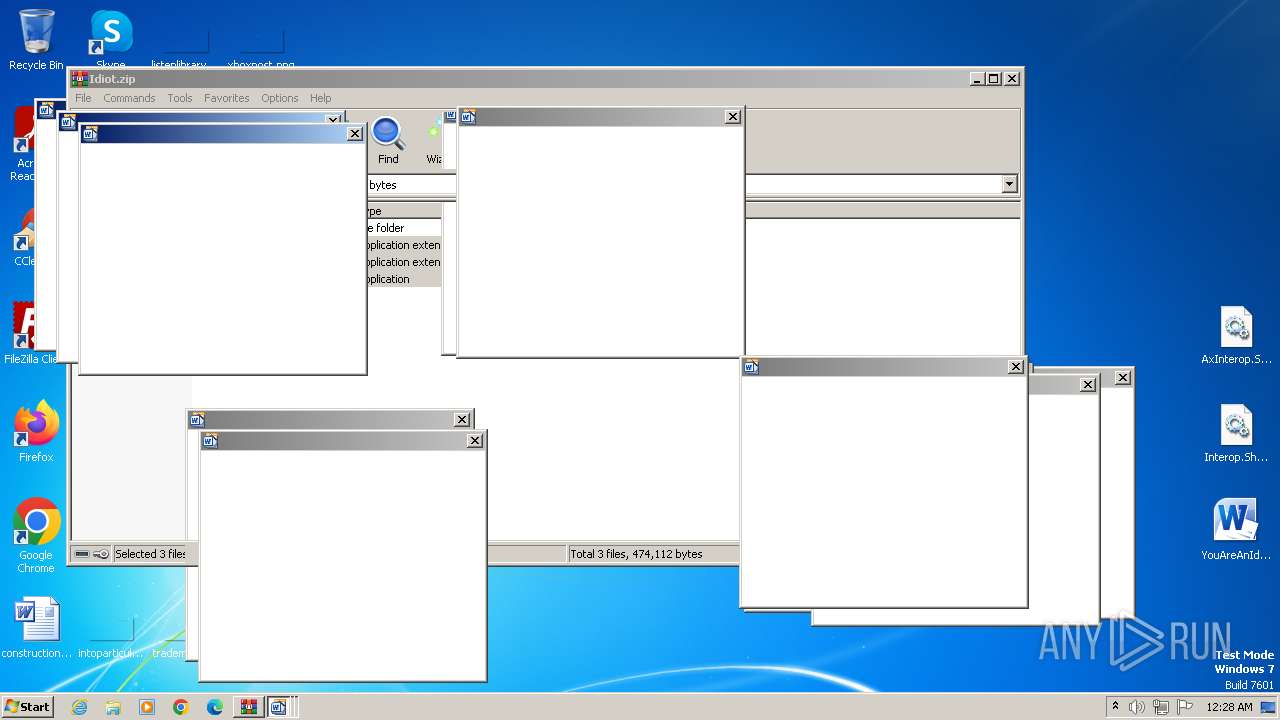Open File Explorer from the taskbar

(113, 707)
